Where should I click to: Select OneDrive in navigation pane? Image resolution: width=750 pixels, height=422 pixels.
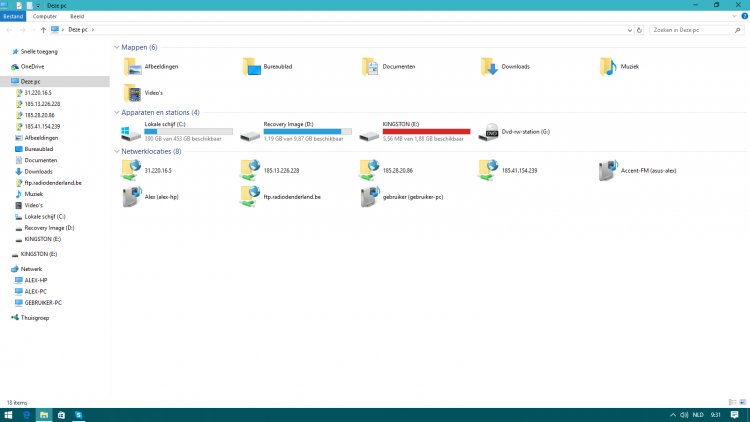[33, 67]
